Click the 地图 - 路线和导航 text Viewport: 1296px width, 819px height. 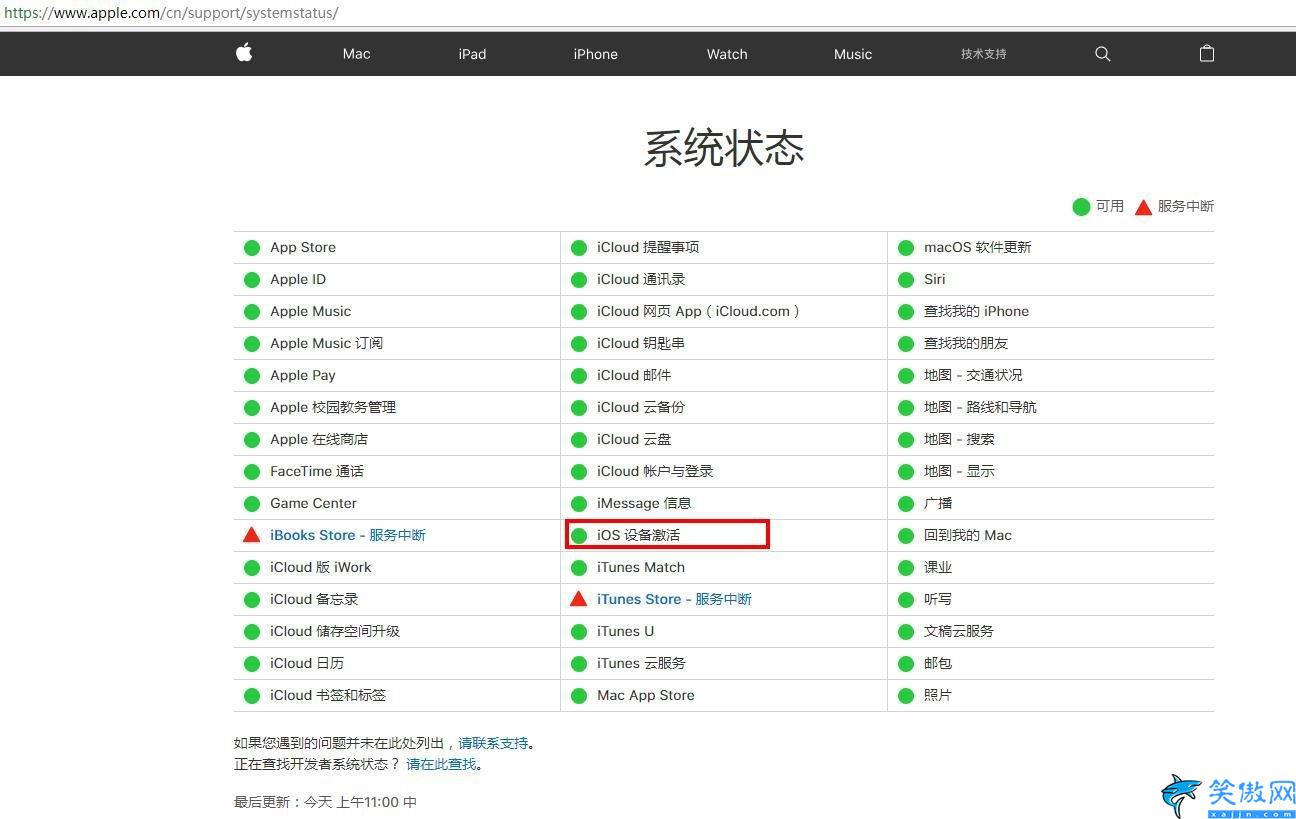pos(980,407)
